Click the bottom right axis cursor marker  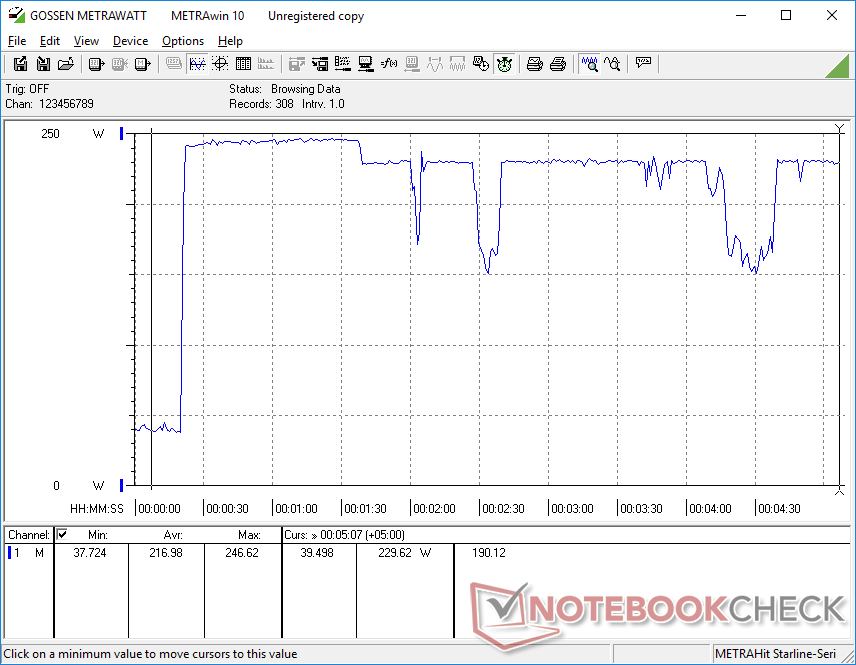click(840, 491)
